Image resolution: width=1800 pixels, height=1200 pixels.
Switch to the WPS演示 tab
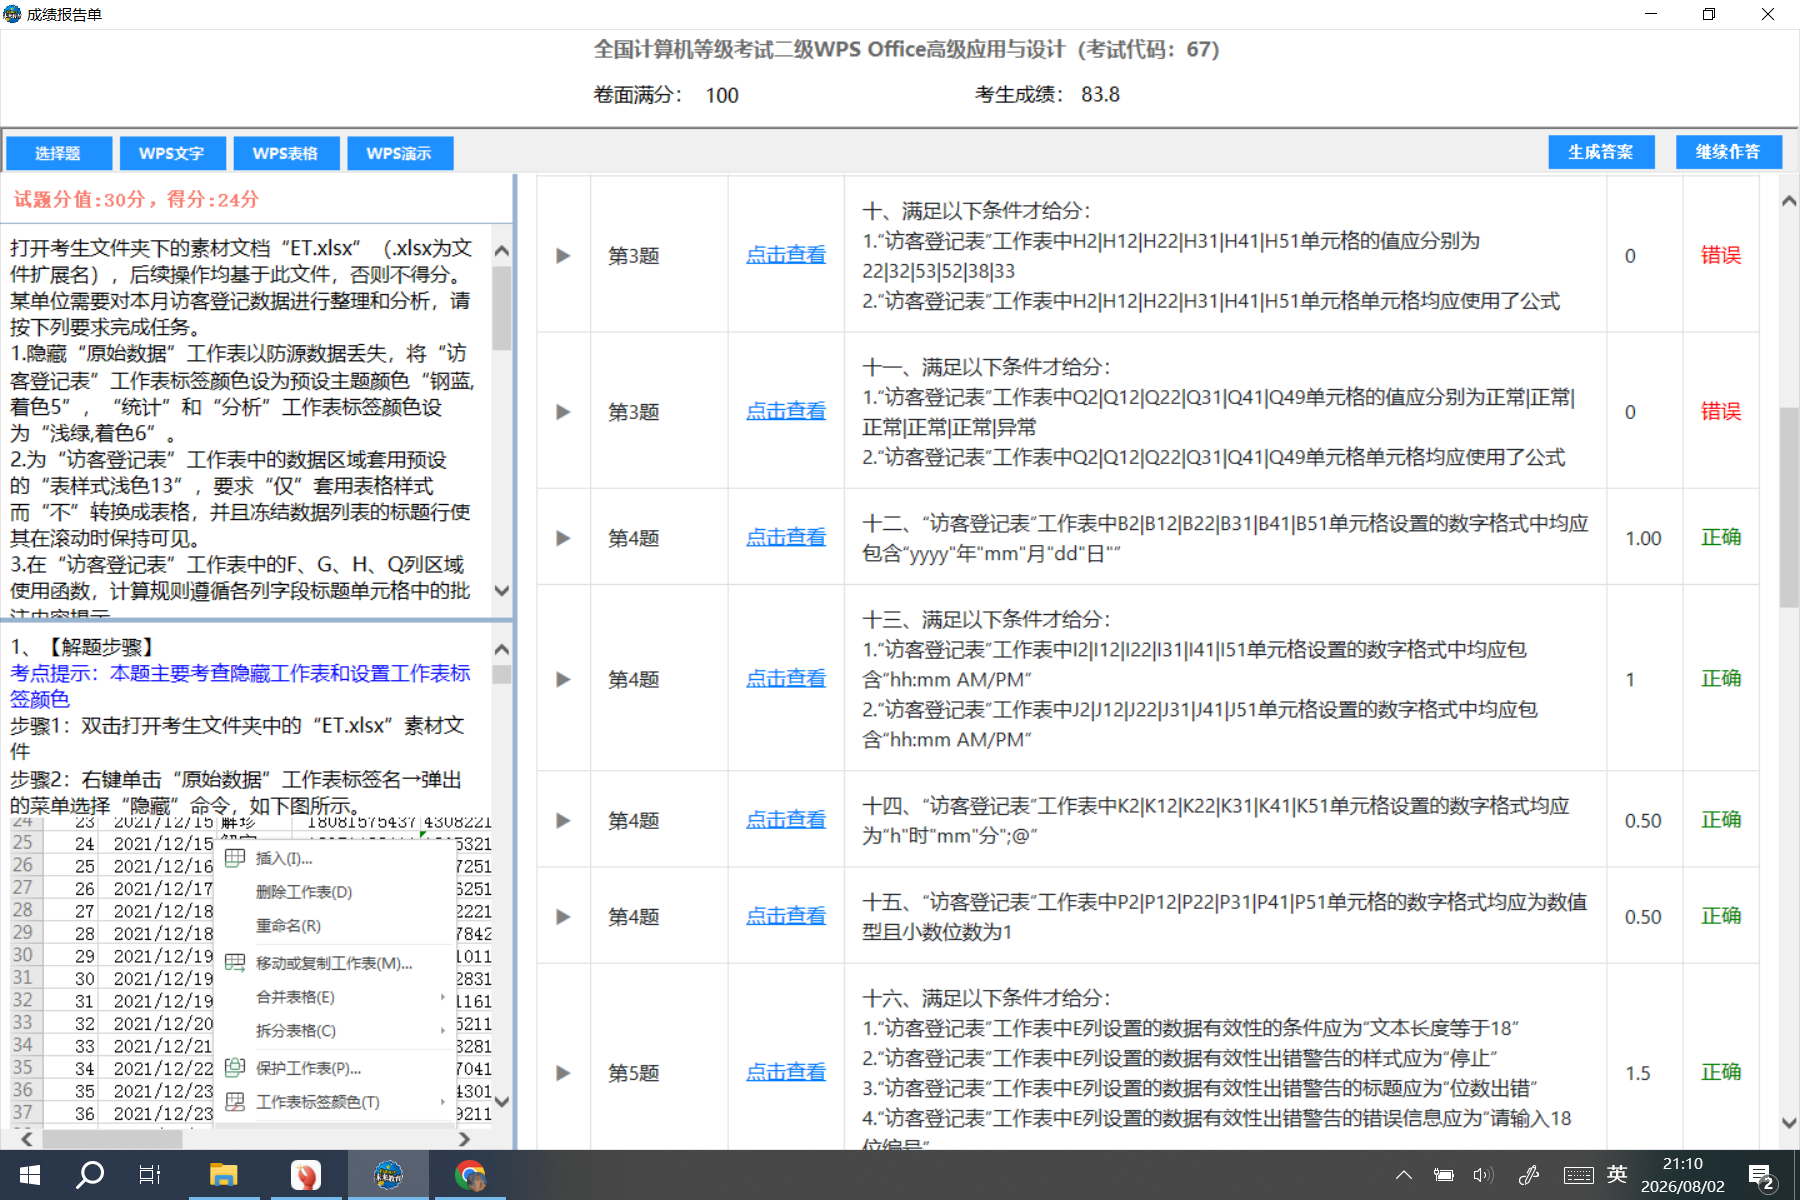point(399,153)
